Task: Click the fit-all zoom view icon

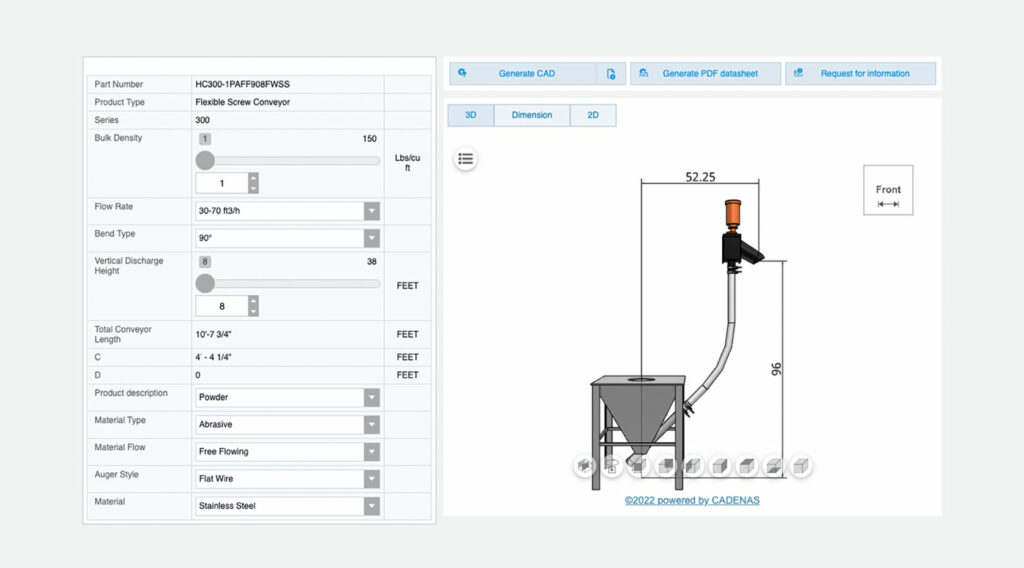Action: pyautogui.click(x=584, y=466)
